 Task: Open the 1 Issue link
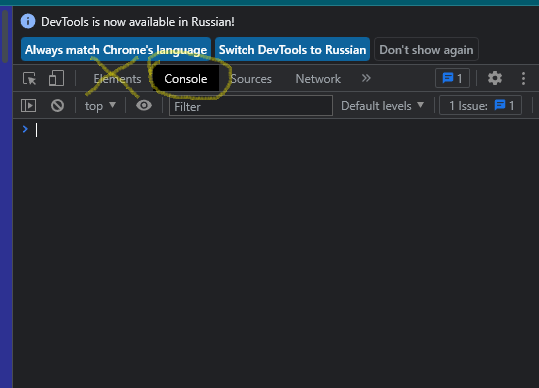[481, 105]
